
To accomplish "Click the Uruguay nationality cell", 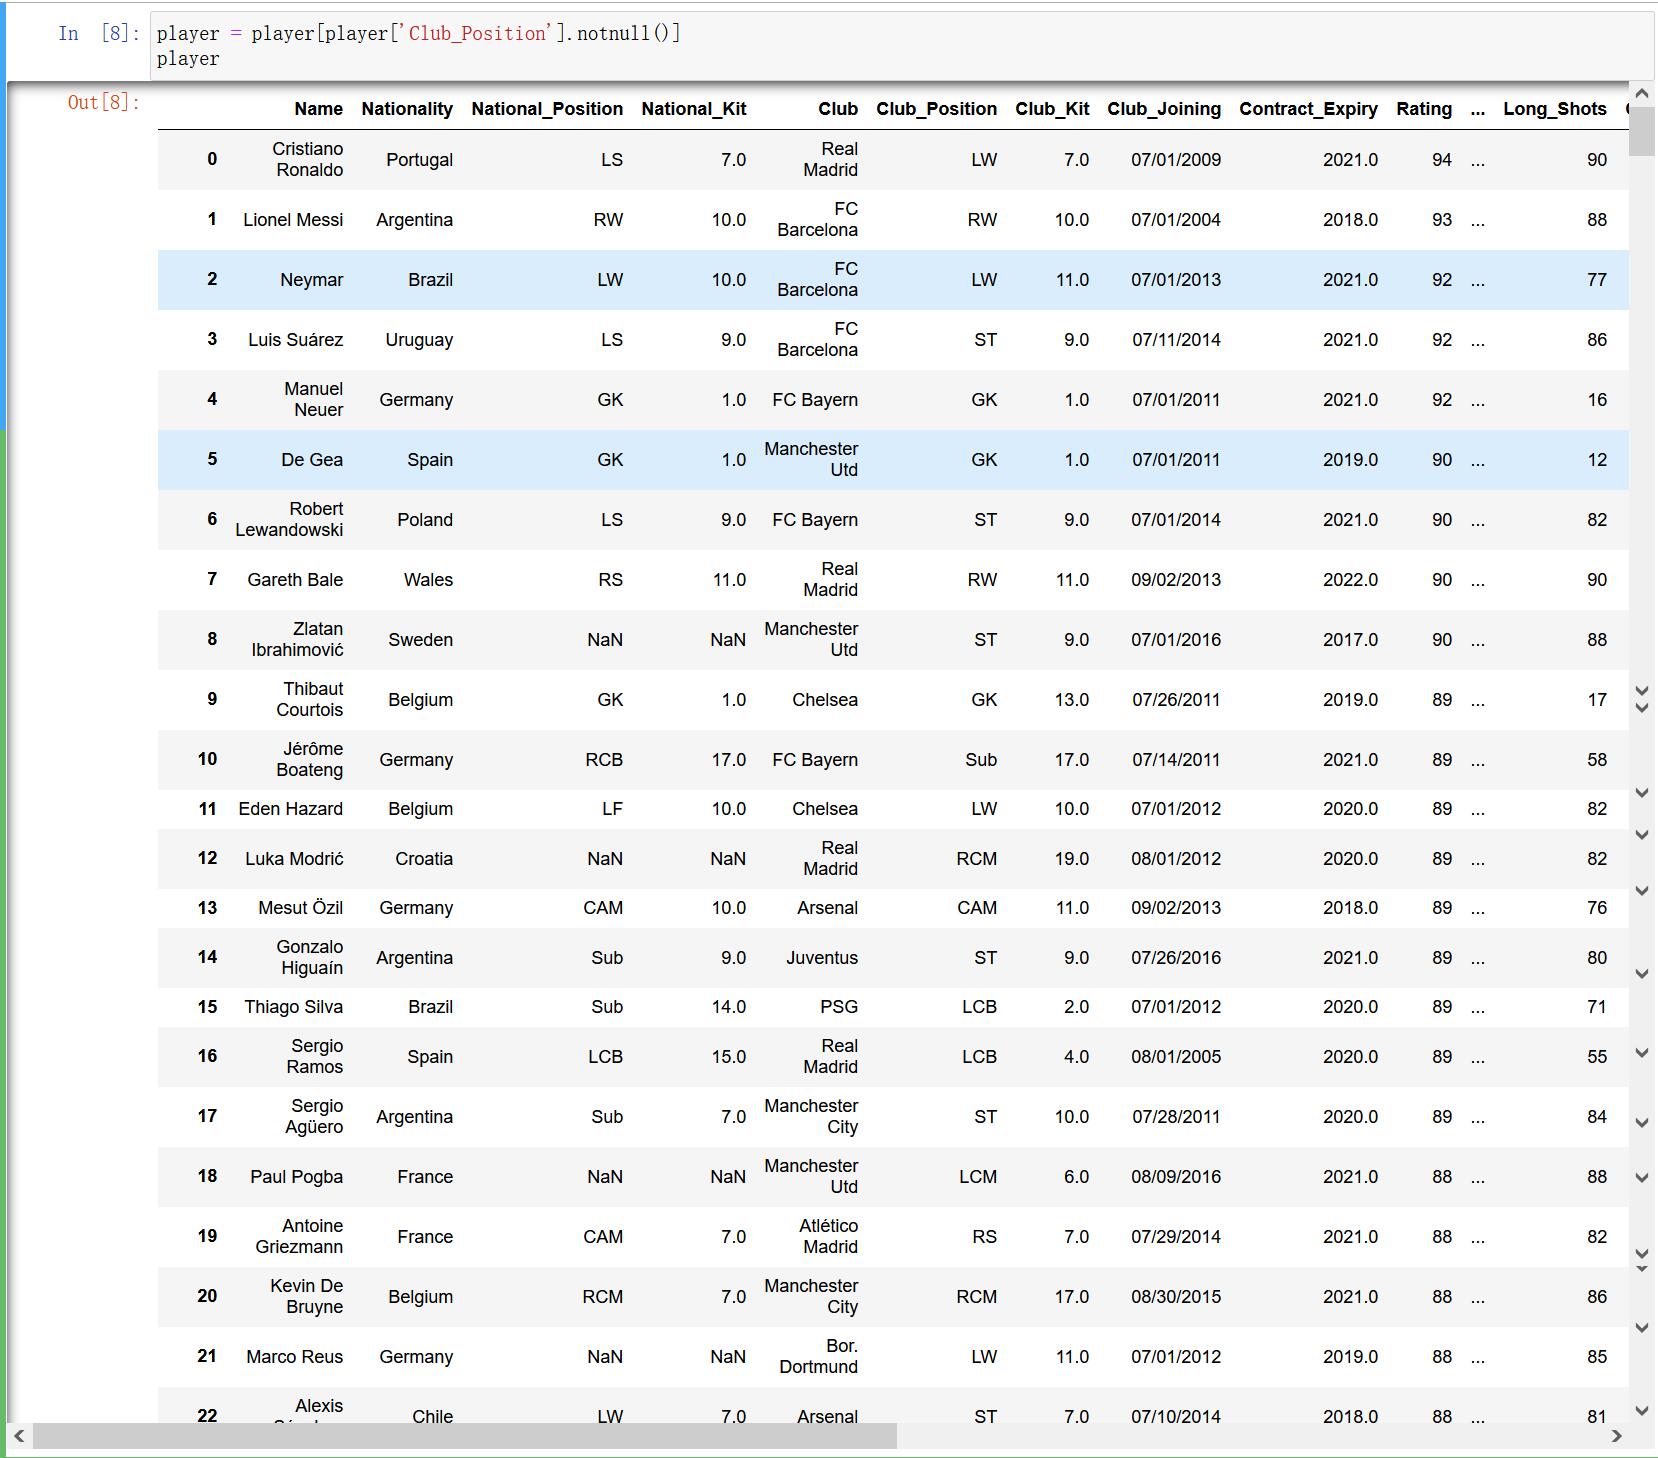I will pyautogui.click(x=419, y=340).
